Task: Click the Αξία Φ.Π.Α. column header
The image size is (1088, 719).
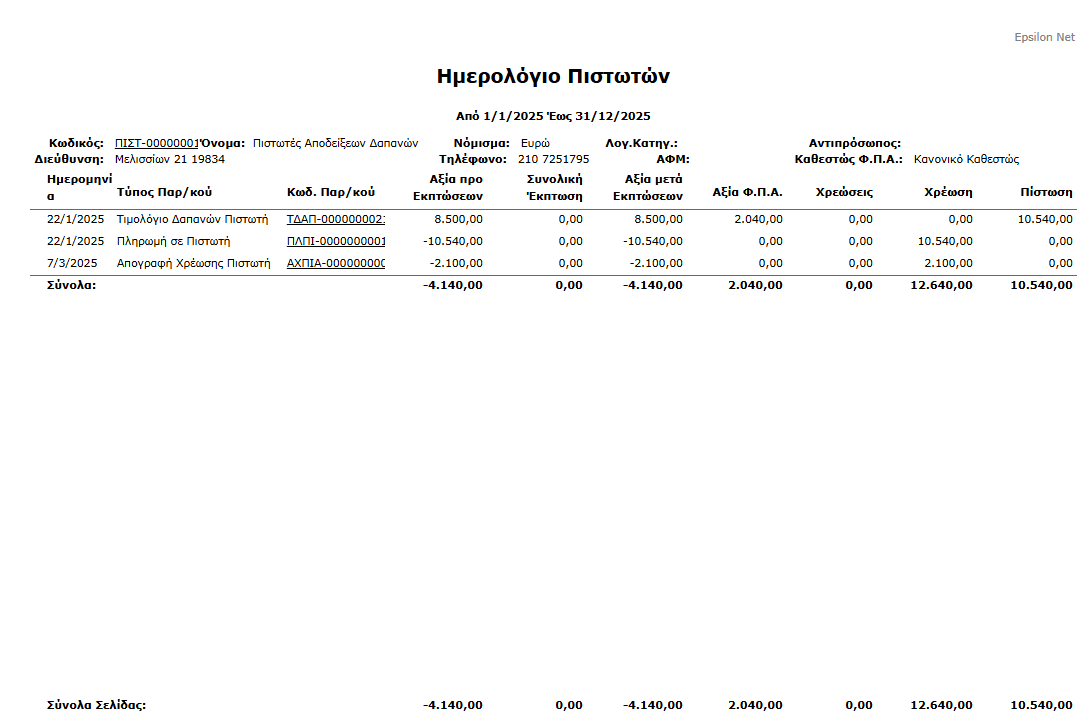Action: point(747,192)
